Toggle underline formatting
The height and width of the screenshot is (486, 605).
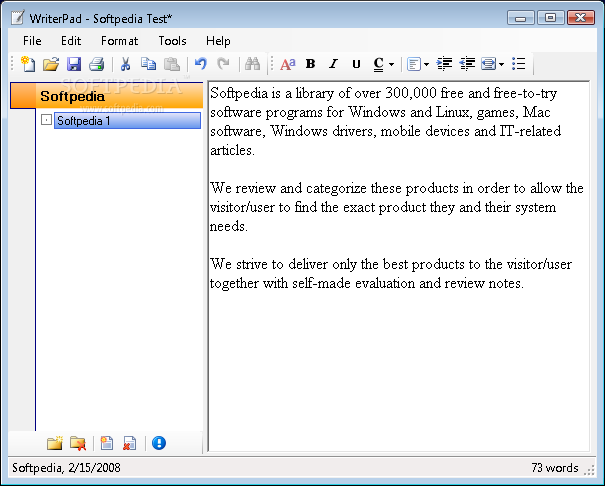coord(356,64)
